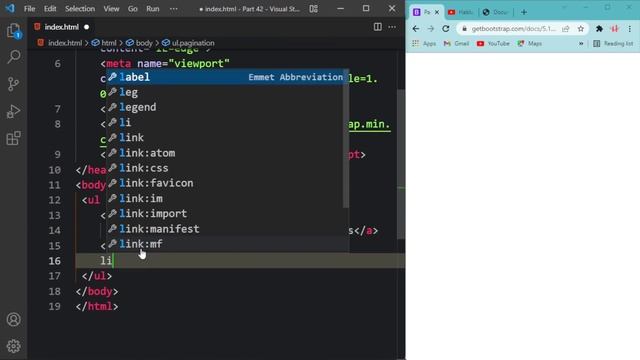Choose link:import suggestion
This screenshot has width=640, height=360.
(227, 213)
